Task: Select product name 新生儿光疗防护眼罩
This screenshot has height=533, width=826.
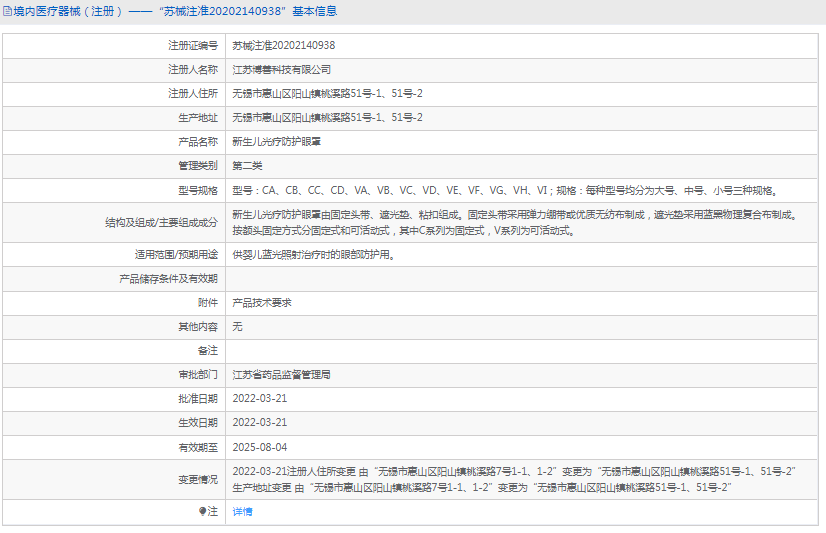Action: tap(276, 141)
